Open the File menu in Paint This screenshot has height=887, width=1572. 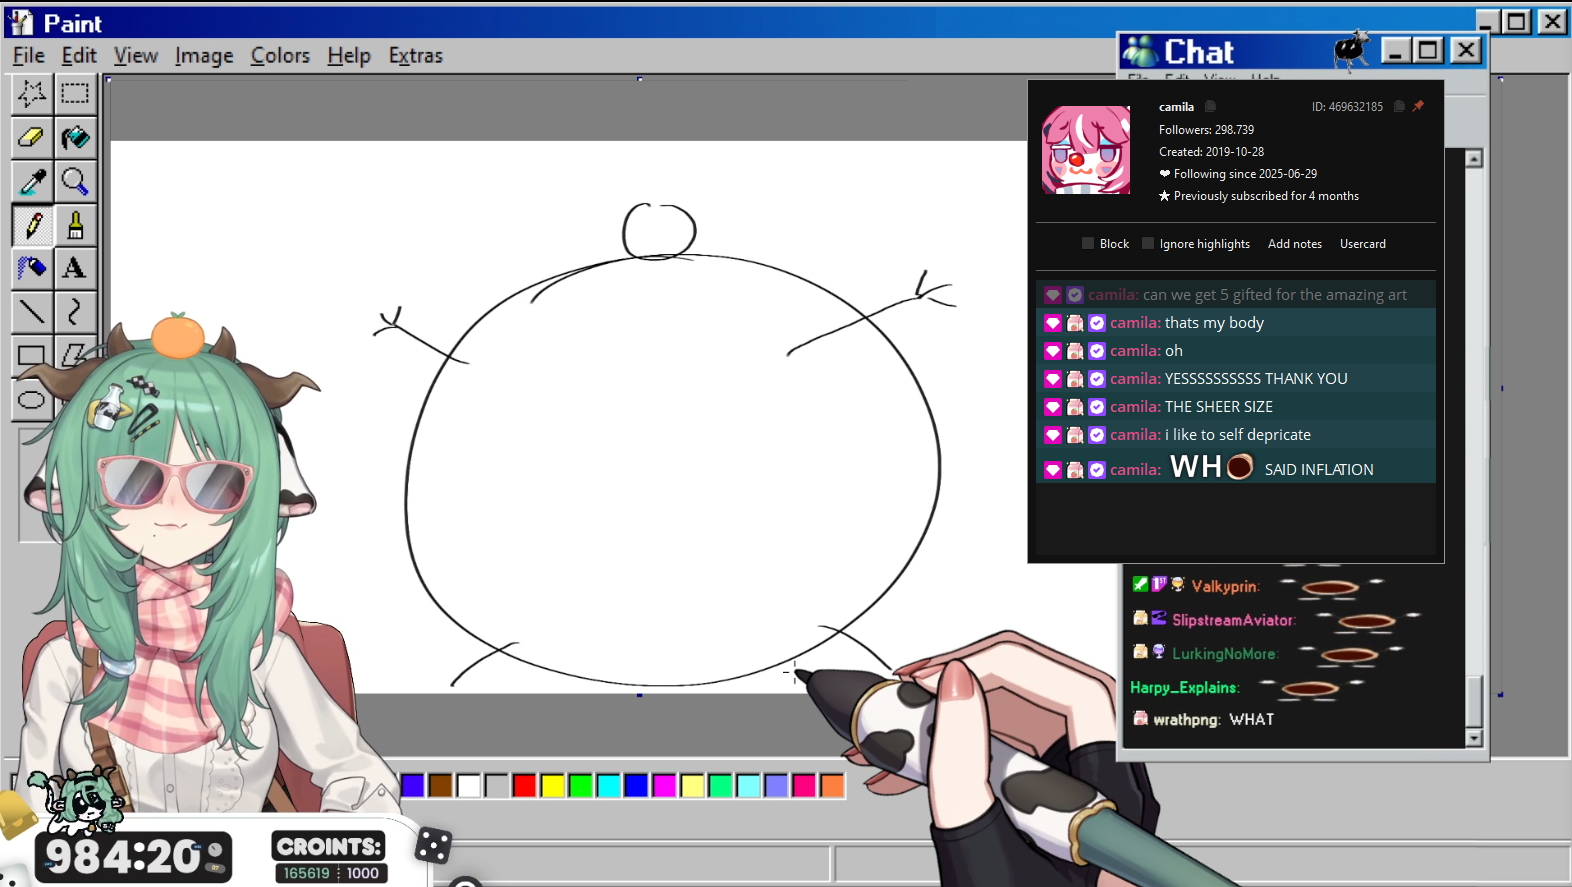click(x=29, y=56)
